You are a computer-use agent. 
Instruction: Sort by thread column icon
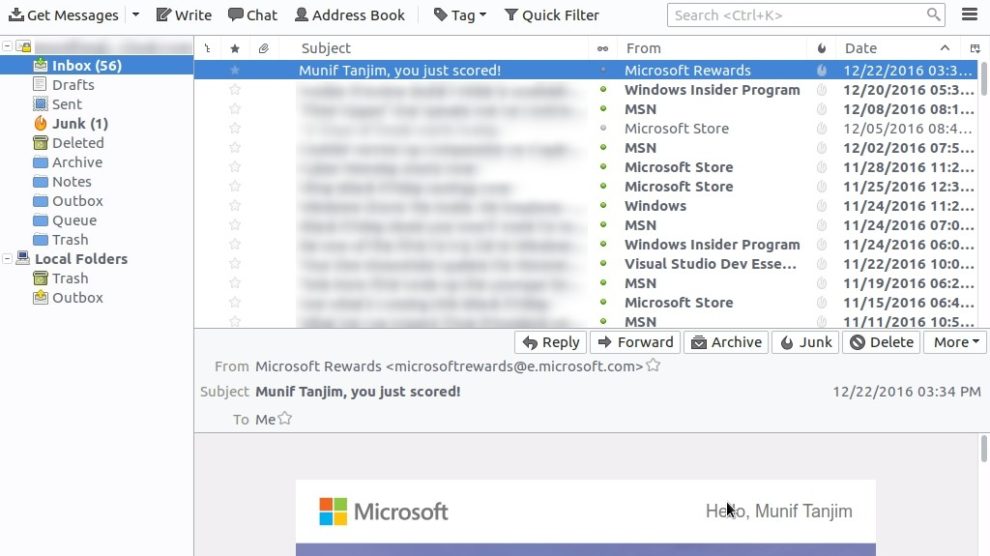pos(207,48)
